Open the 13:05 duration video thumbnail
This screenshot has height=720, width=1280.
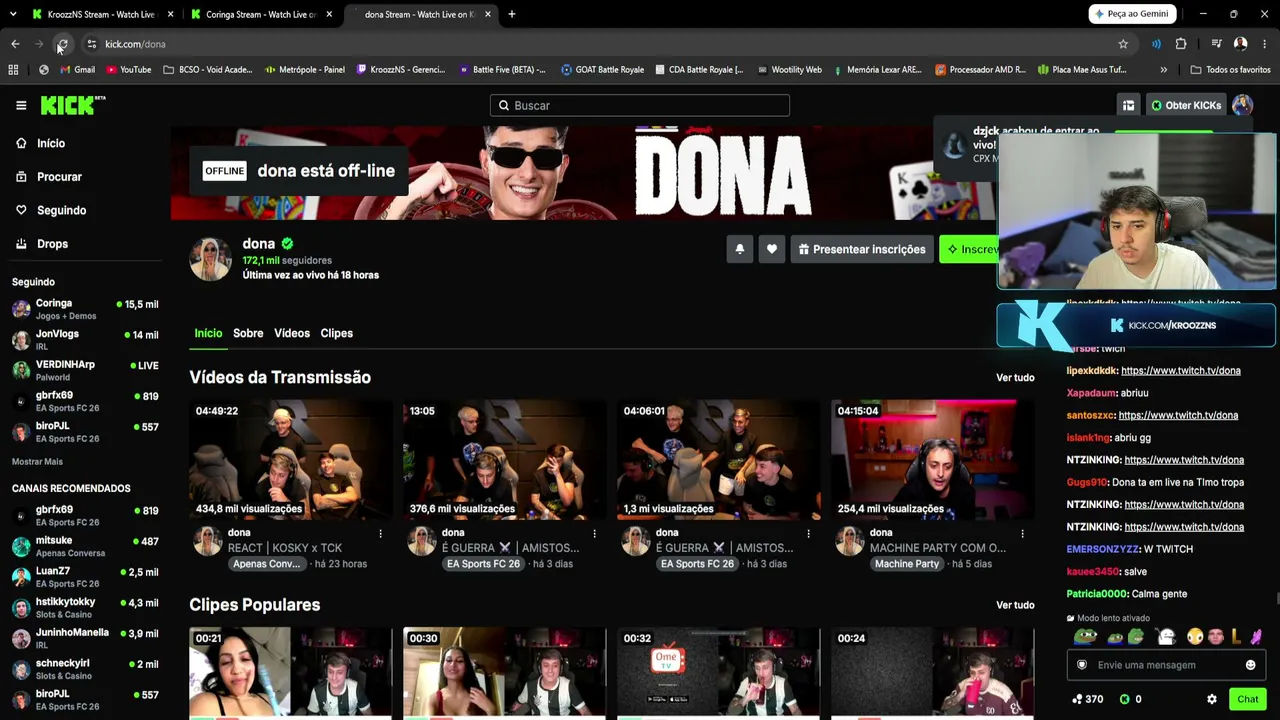[505, 460]
